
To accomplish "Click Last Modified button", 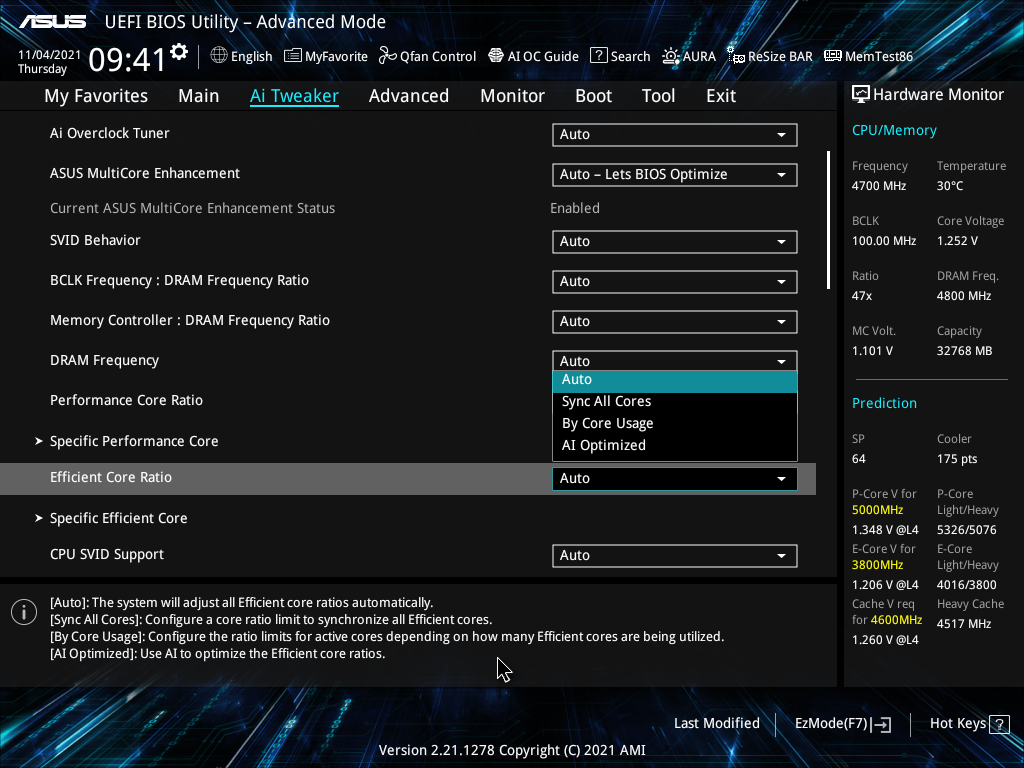I will (x=716, y=724).
